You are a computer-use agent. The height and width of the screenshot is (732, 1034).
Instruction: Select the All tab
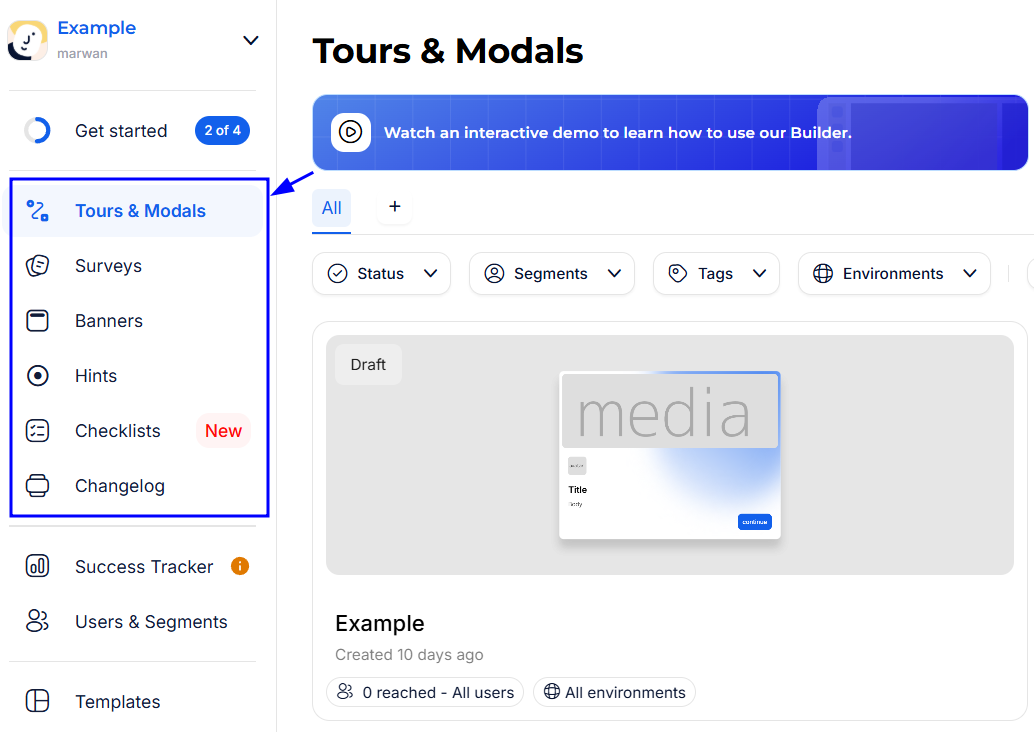pos(331,208)
